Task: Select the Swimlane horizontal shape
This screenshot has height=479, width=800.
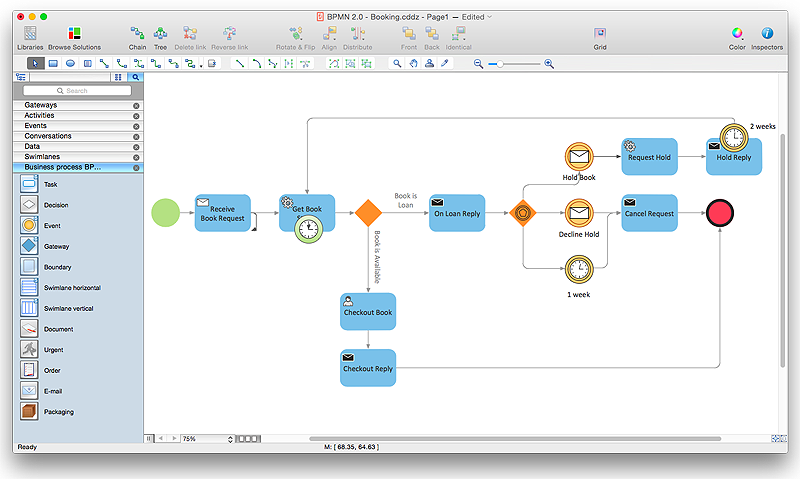Action: 29,287
